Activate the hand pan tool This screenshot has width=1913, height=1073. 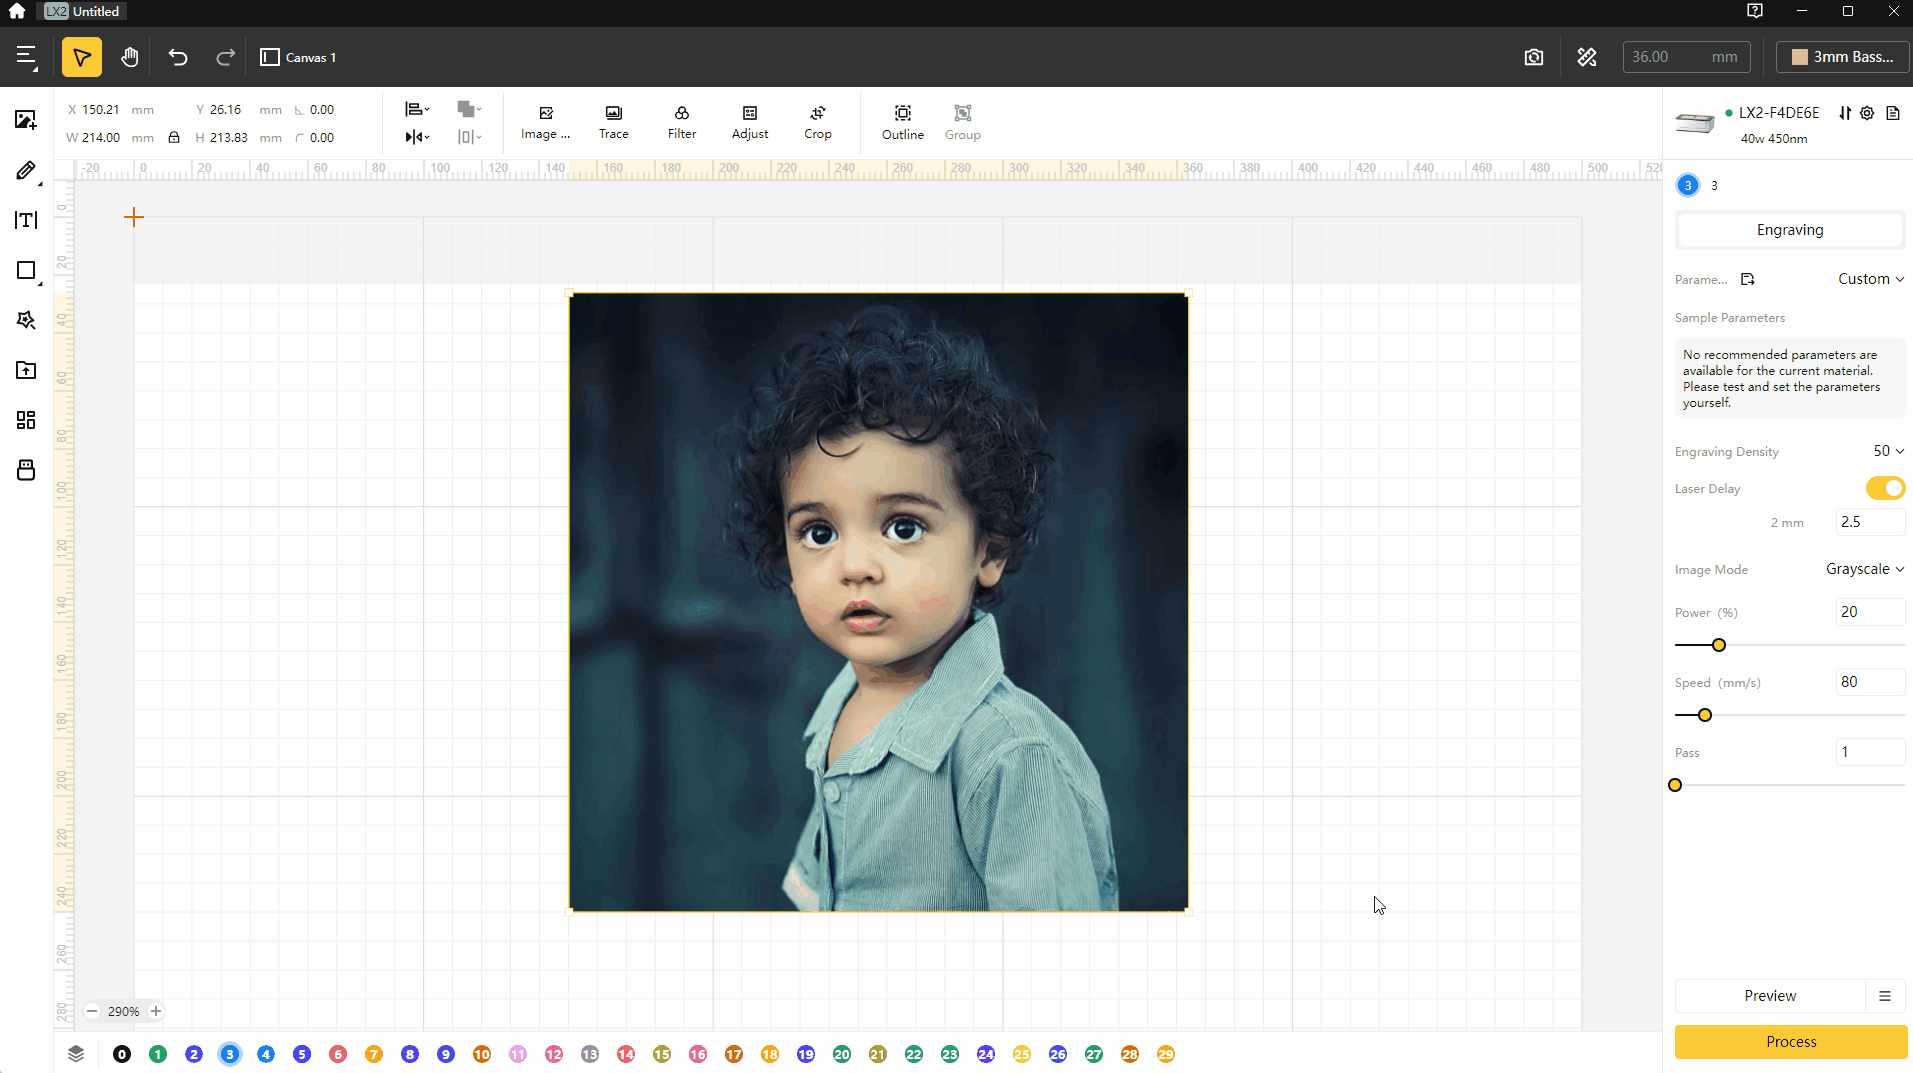pos(129,57)
